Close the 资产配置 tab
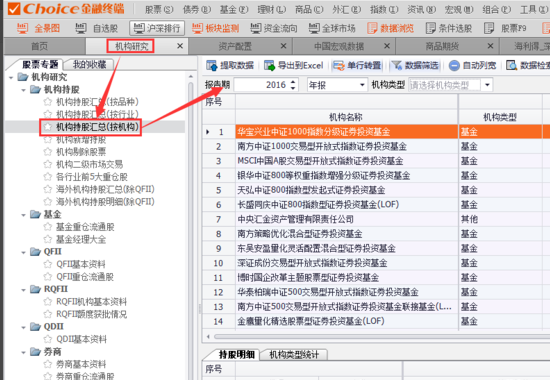 [x=283, y=46]
